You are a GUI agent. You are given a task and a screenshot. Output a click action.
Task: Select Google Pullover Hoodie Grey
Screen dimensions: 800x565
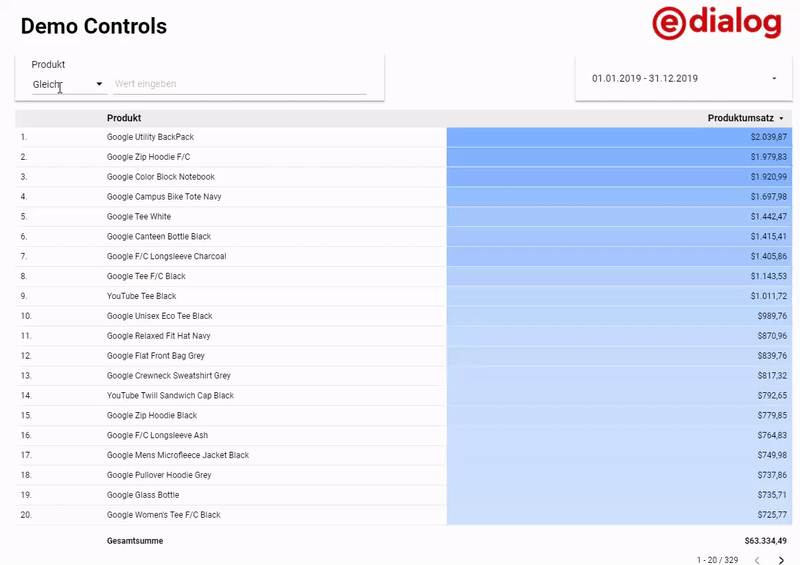pos(159,475)
